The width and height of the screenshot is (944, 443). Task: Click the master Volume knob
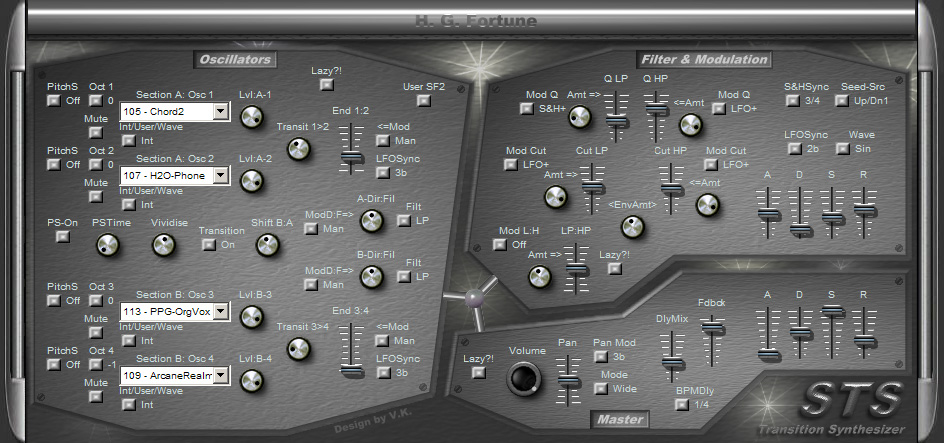[523, 379]
